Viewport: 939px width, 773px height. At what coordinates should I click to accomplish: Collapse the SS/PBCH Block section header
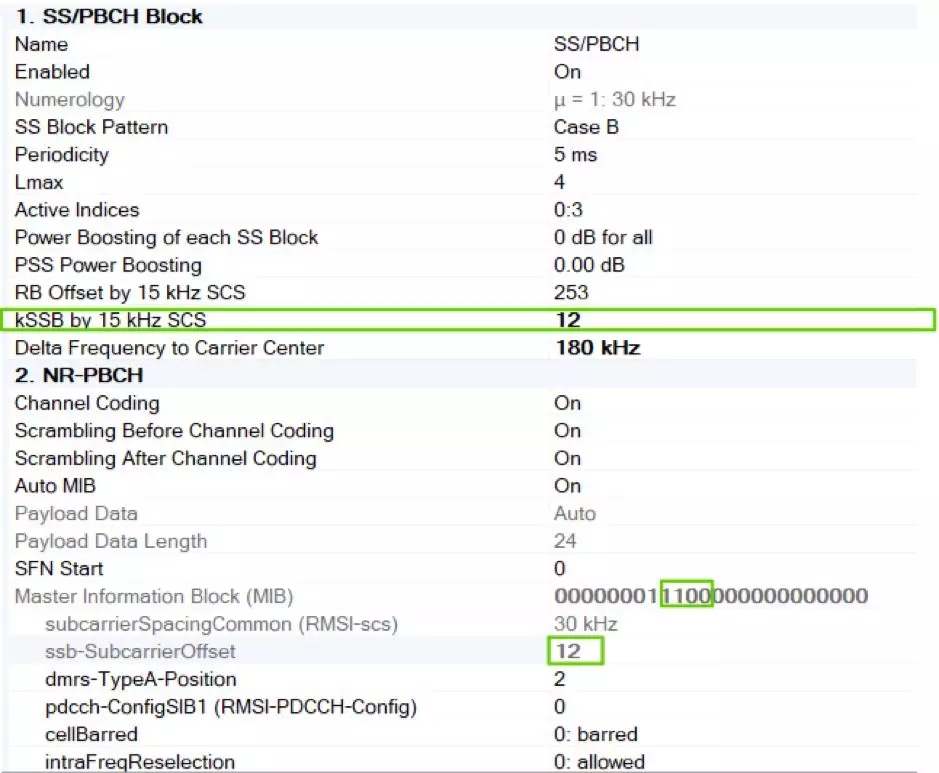(108, 16)
